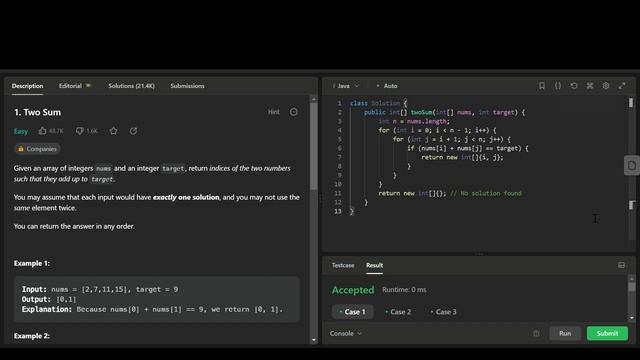Click the Easy difficulty label
This screenshot has width=640, height=360.
click(x=21, y=131)
